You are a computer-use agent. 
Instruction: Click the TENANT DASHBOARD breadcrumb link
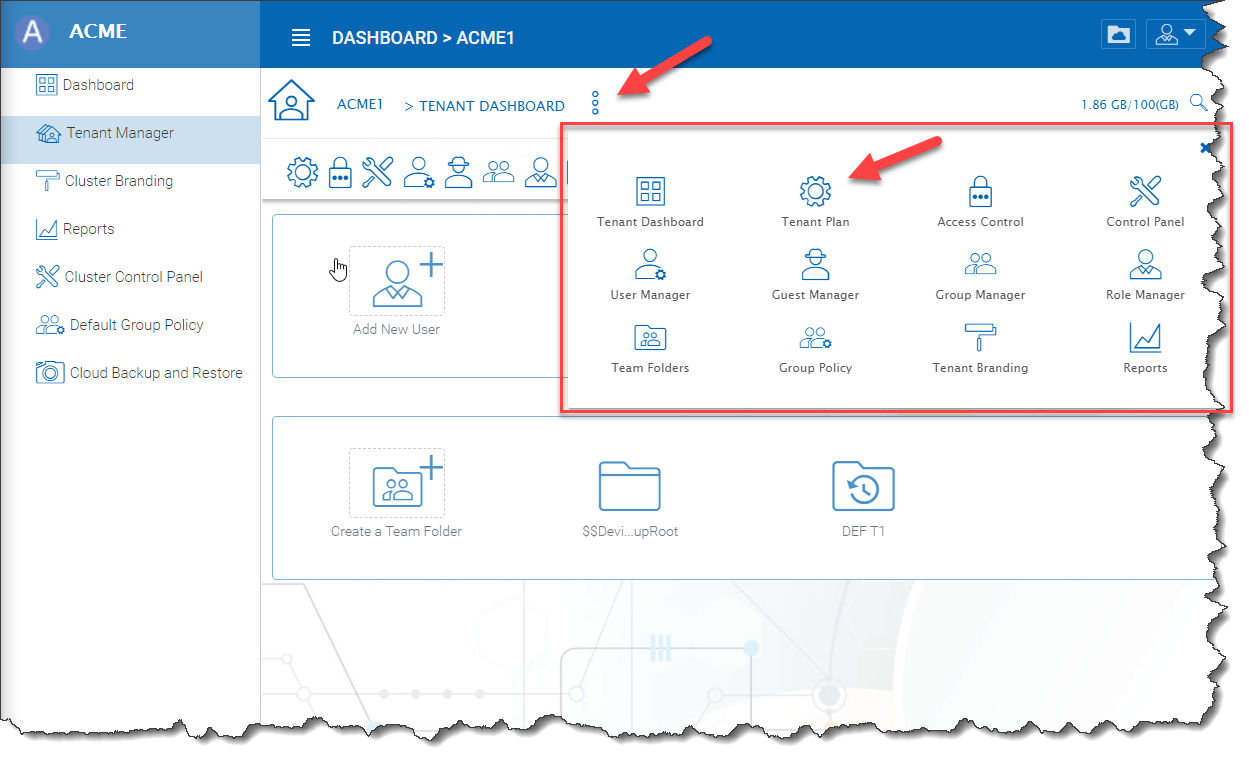(x=491, y=106)
